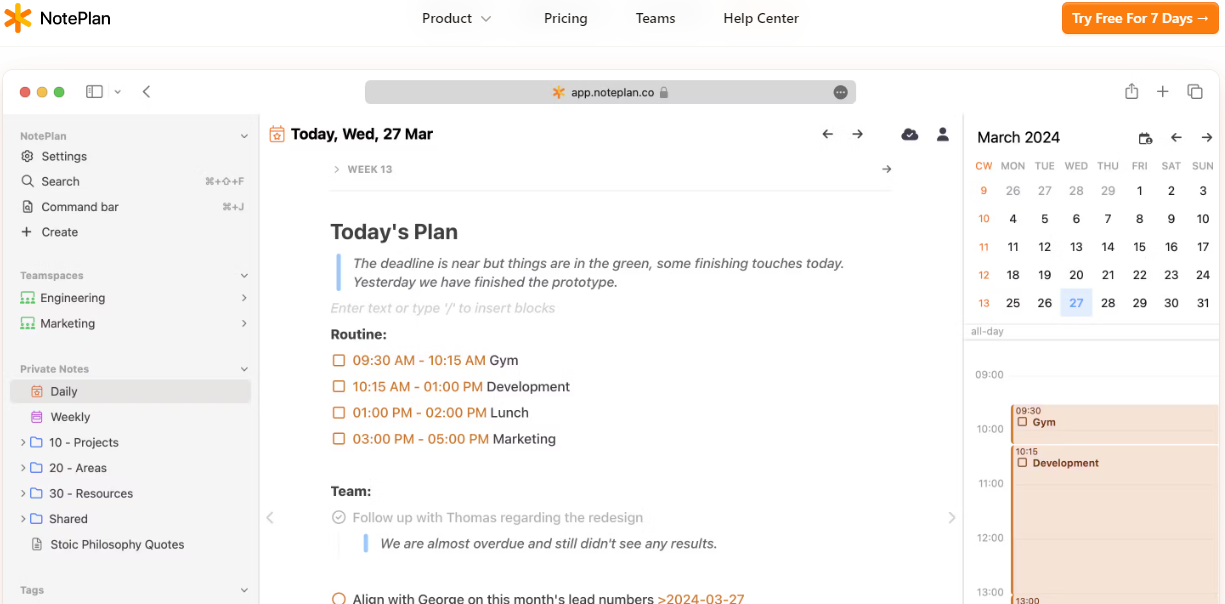Mark the Development block as done
This screenshot has width=1225, height=604.
339,386
